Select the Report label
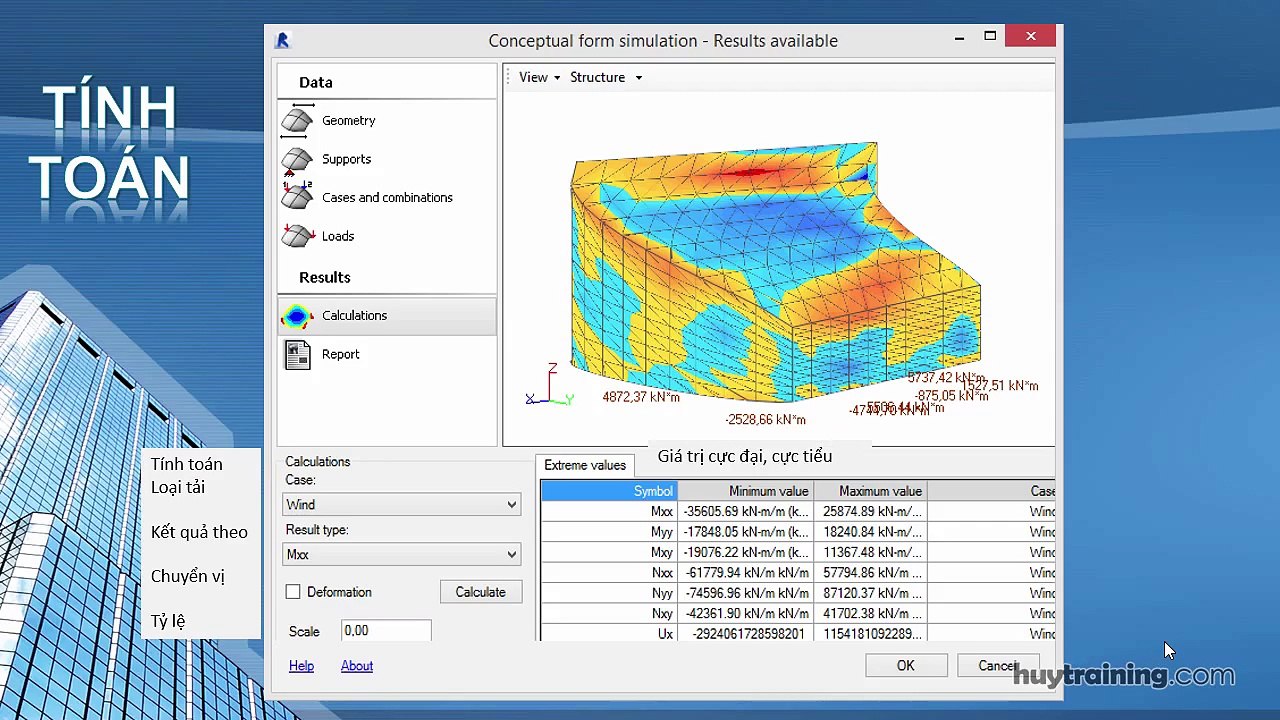1280x720 pixels. click(x=340, y=354)
